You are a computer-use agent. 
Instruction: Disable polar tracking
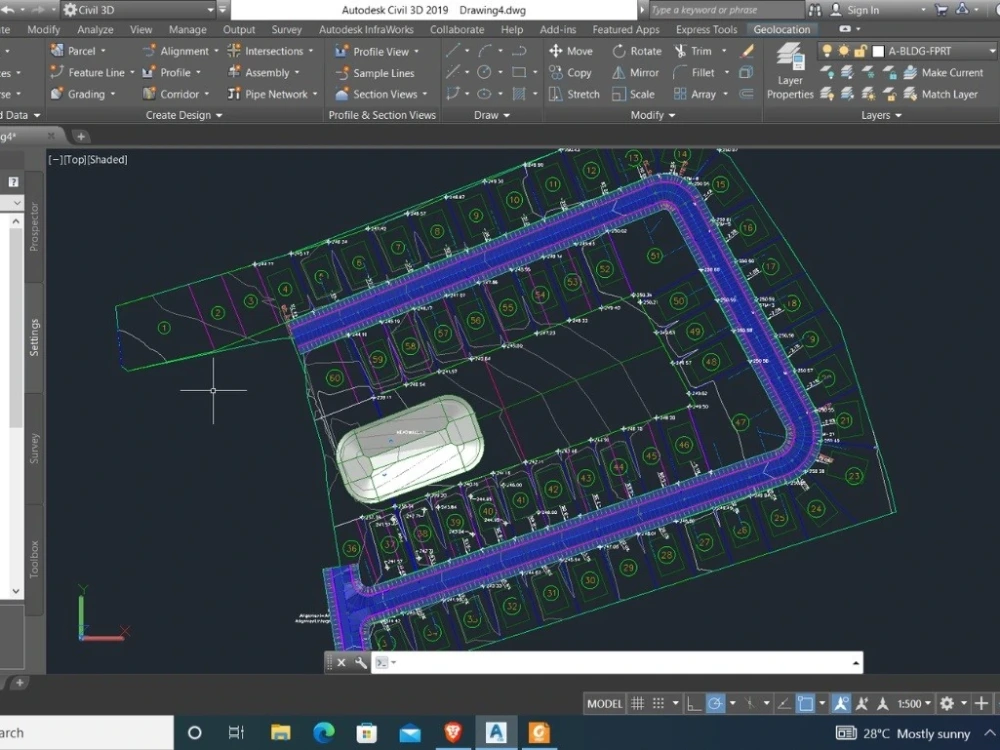pos(717,703)
